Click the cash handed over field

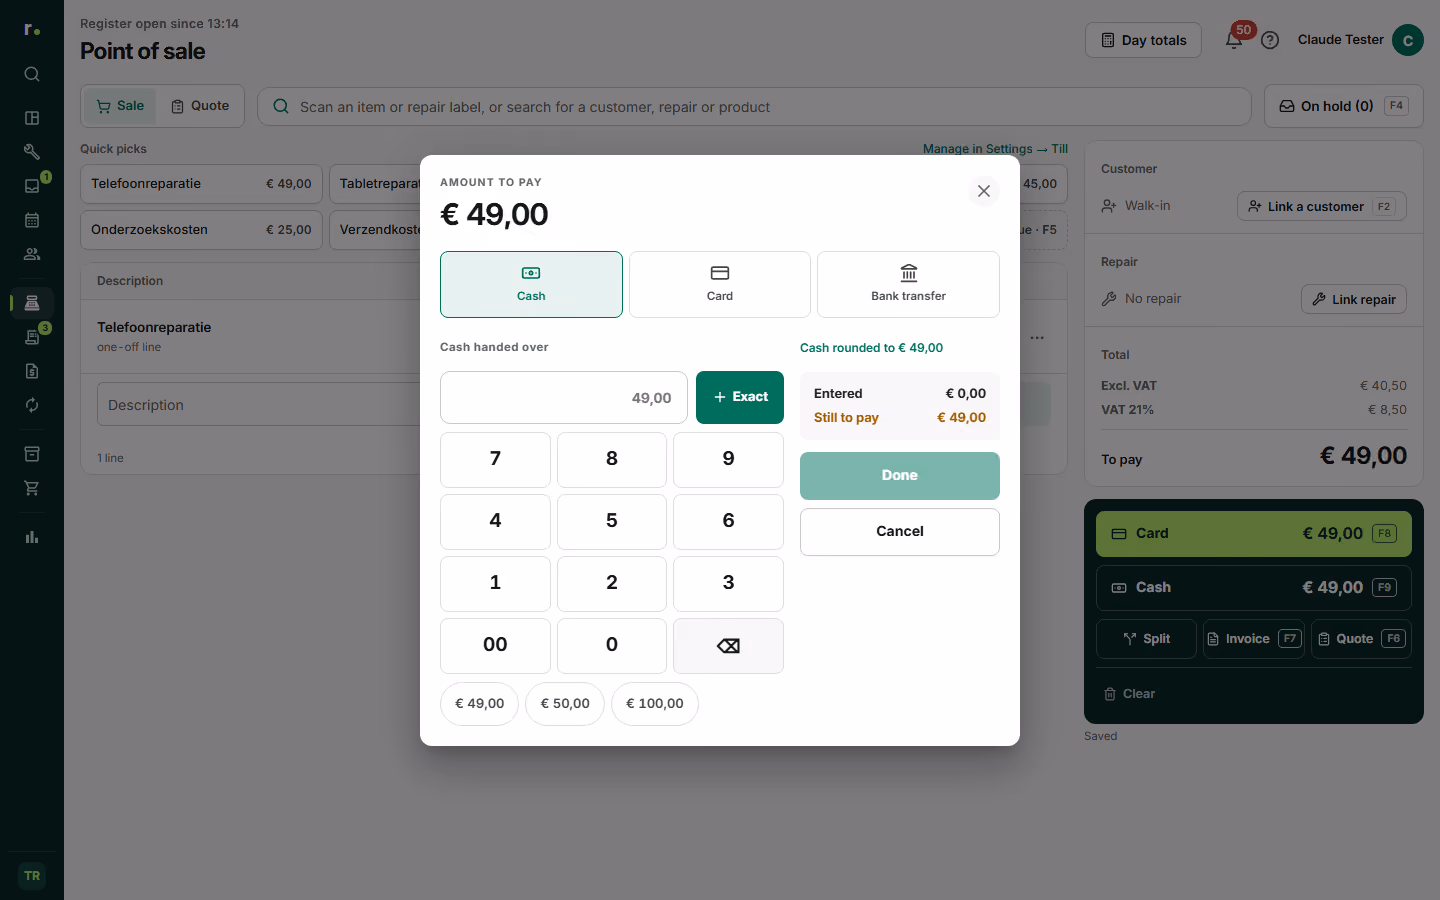pos(564,397)
